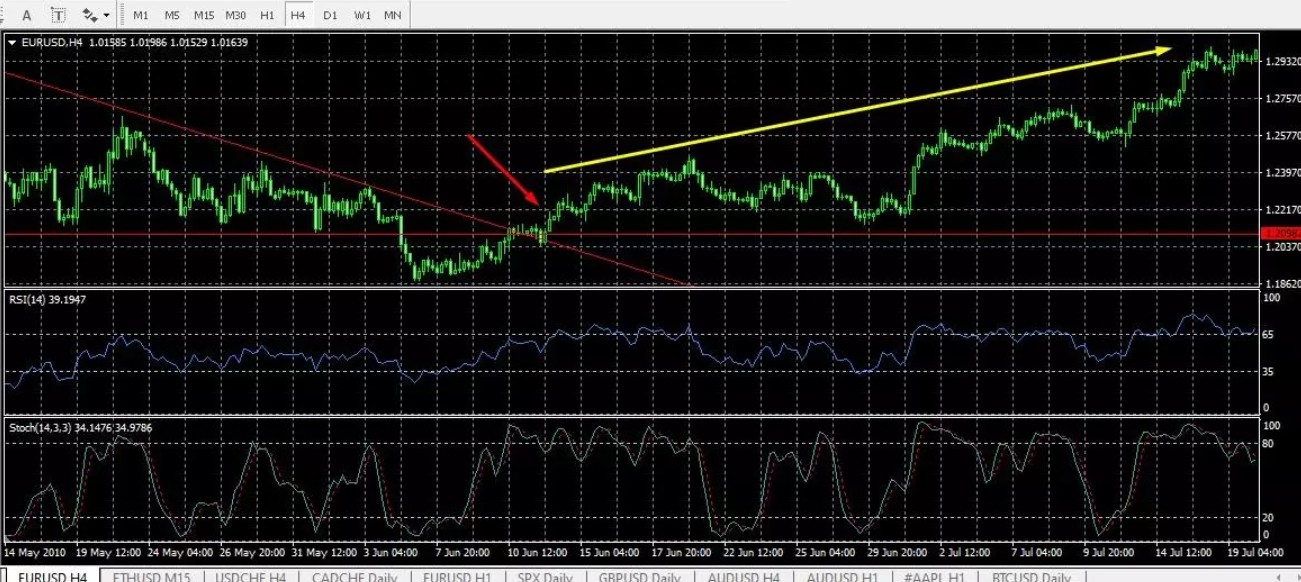Click the red horizontal line price tag
The image size is (1301, 582).
click(x=1282, y=234)
